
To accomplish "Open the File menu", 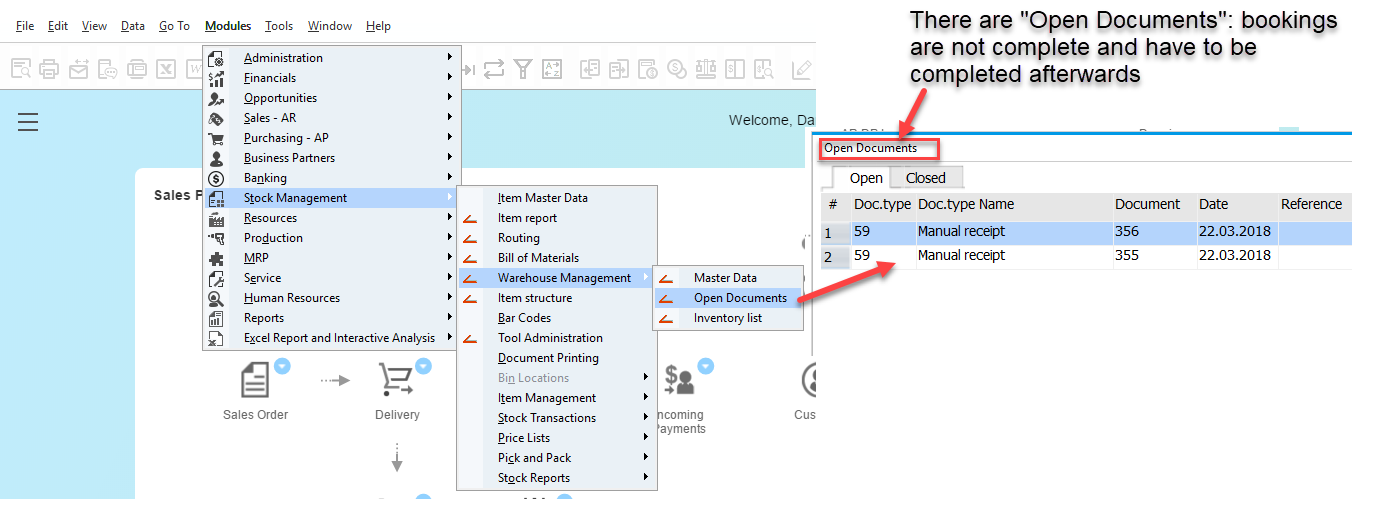I will [25, 26].
